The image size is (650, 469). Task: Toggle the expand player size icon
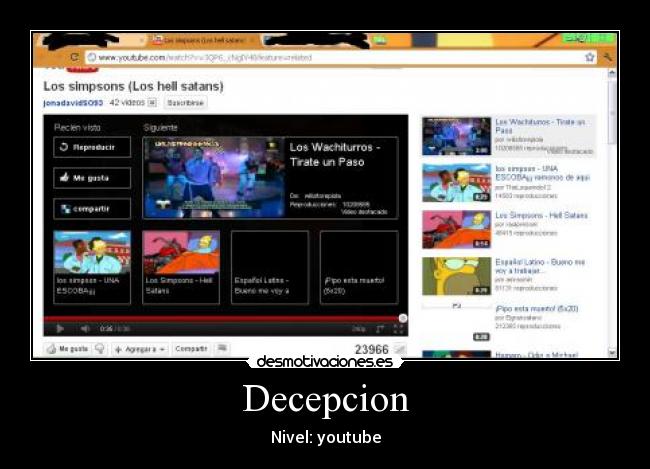pos(380,329)
